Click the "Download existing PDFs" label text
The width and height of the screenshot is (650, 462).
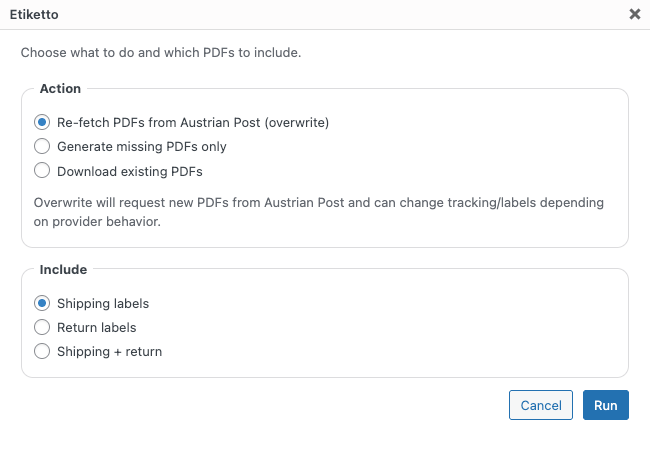[x=130, y=171]
